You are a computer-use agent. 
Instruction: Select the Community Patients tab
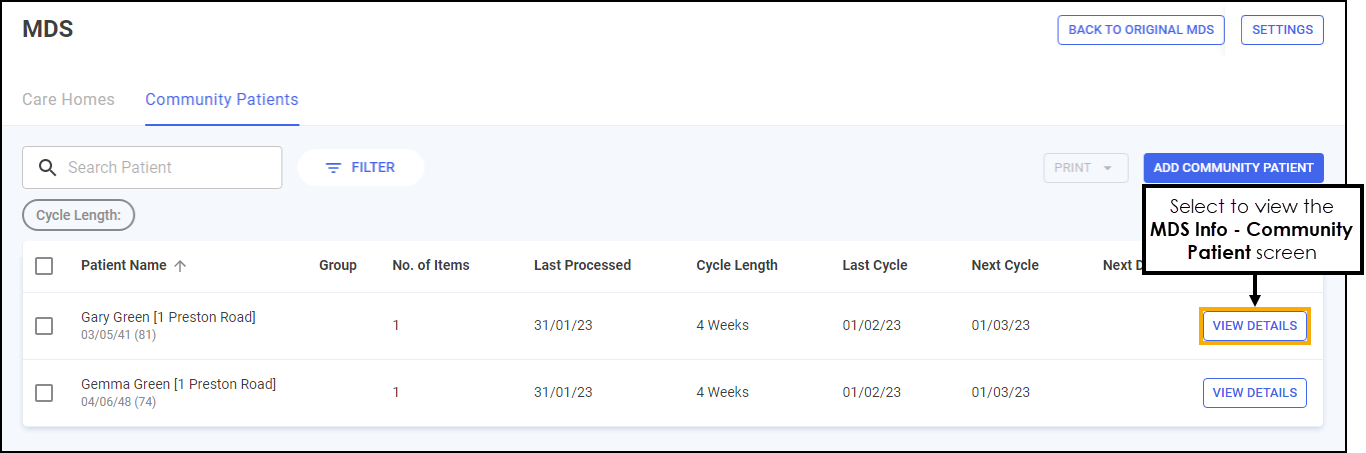[x=222, y=100]
